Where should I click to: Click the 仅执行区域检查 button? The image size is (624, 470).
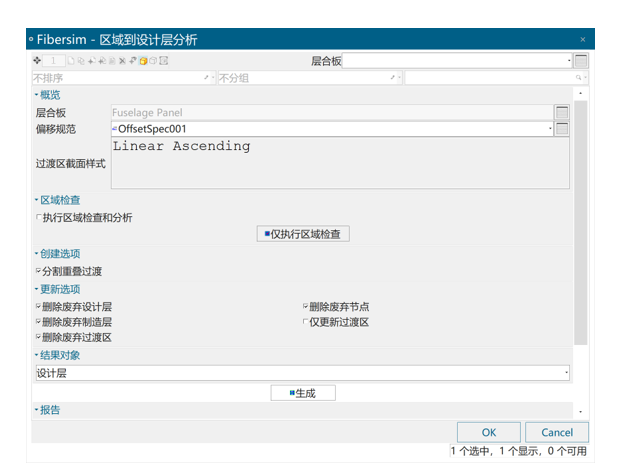(303, 234)
